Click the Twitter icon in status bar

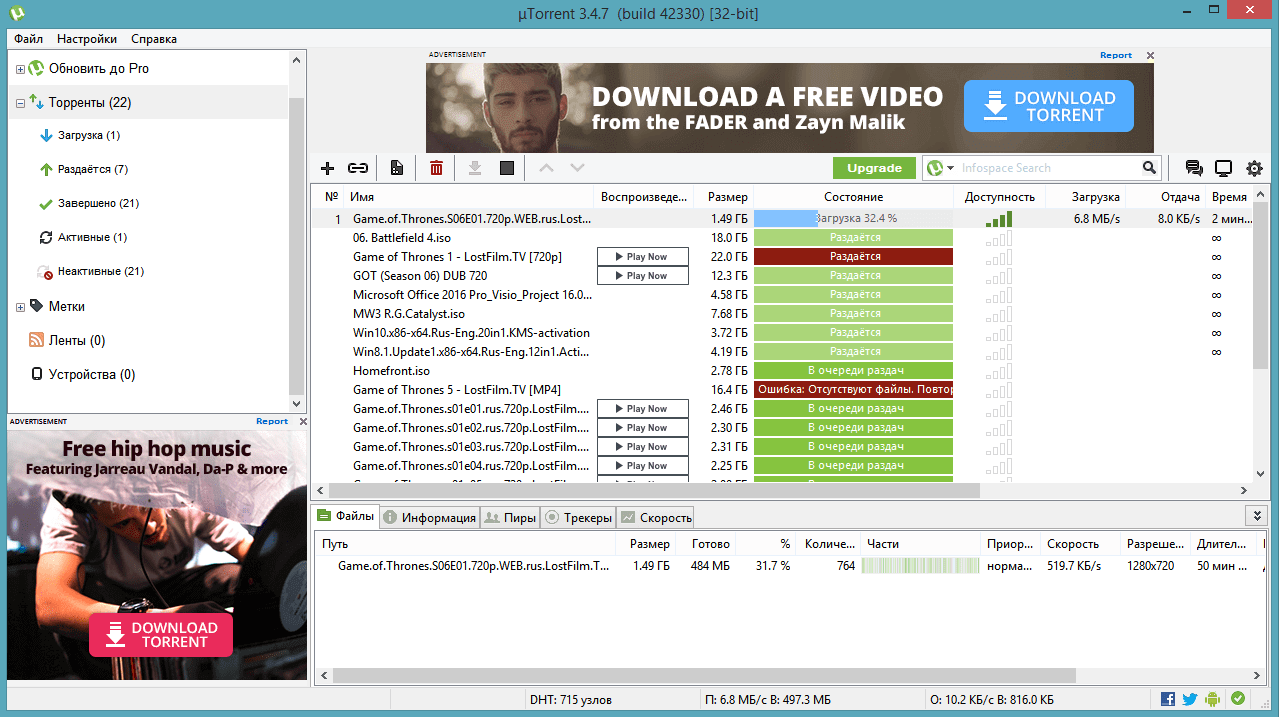coord(1190,699)
